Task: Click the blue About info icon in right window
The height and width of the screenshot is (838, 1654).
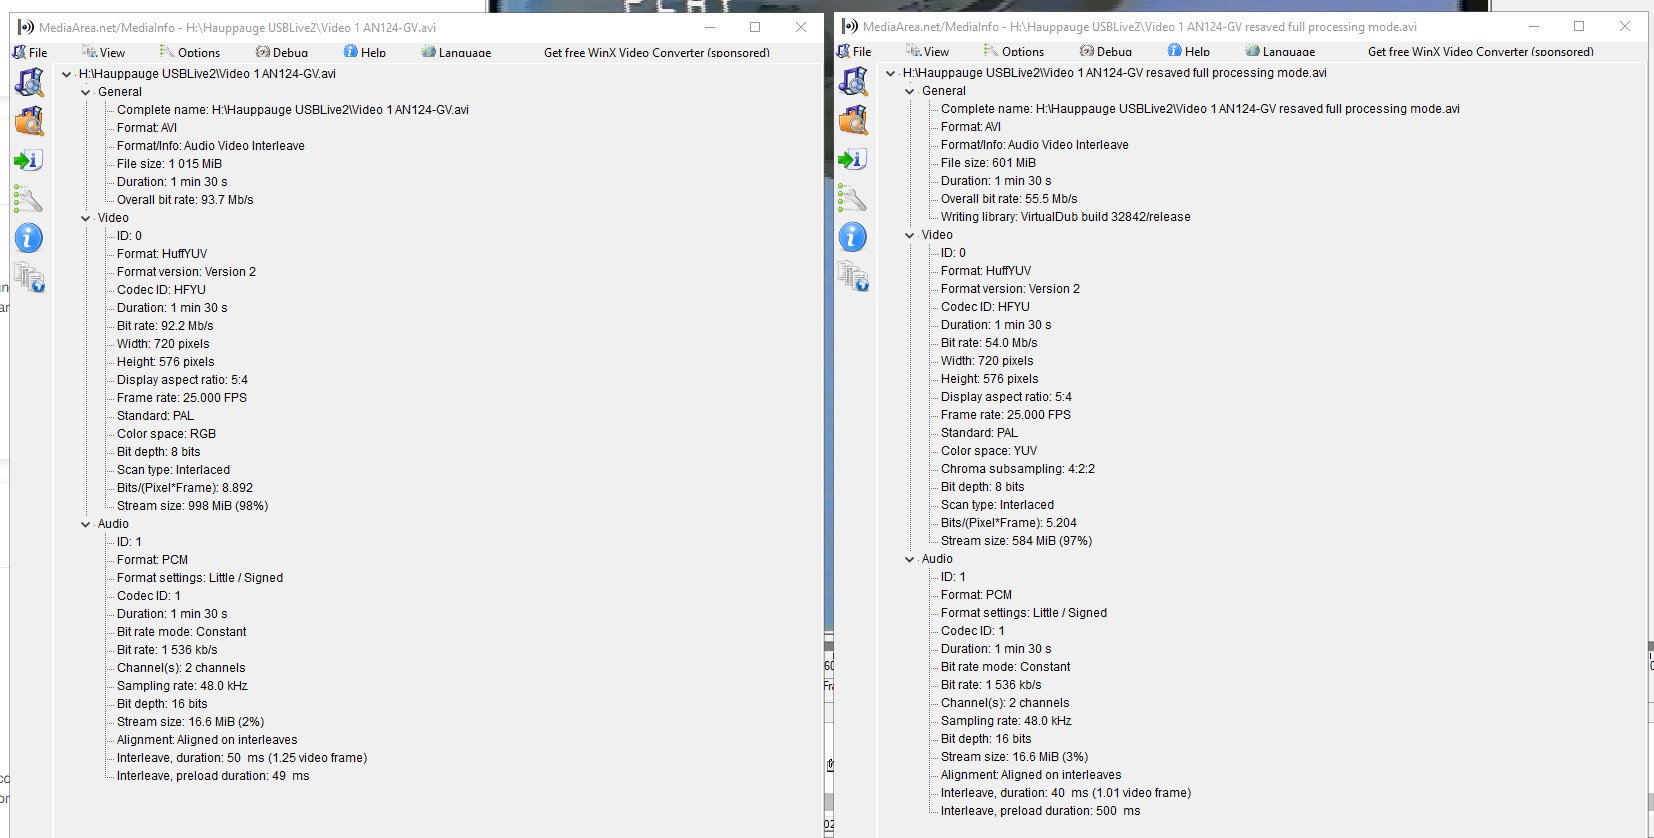Action: (x=853, y=237)
